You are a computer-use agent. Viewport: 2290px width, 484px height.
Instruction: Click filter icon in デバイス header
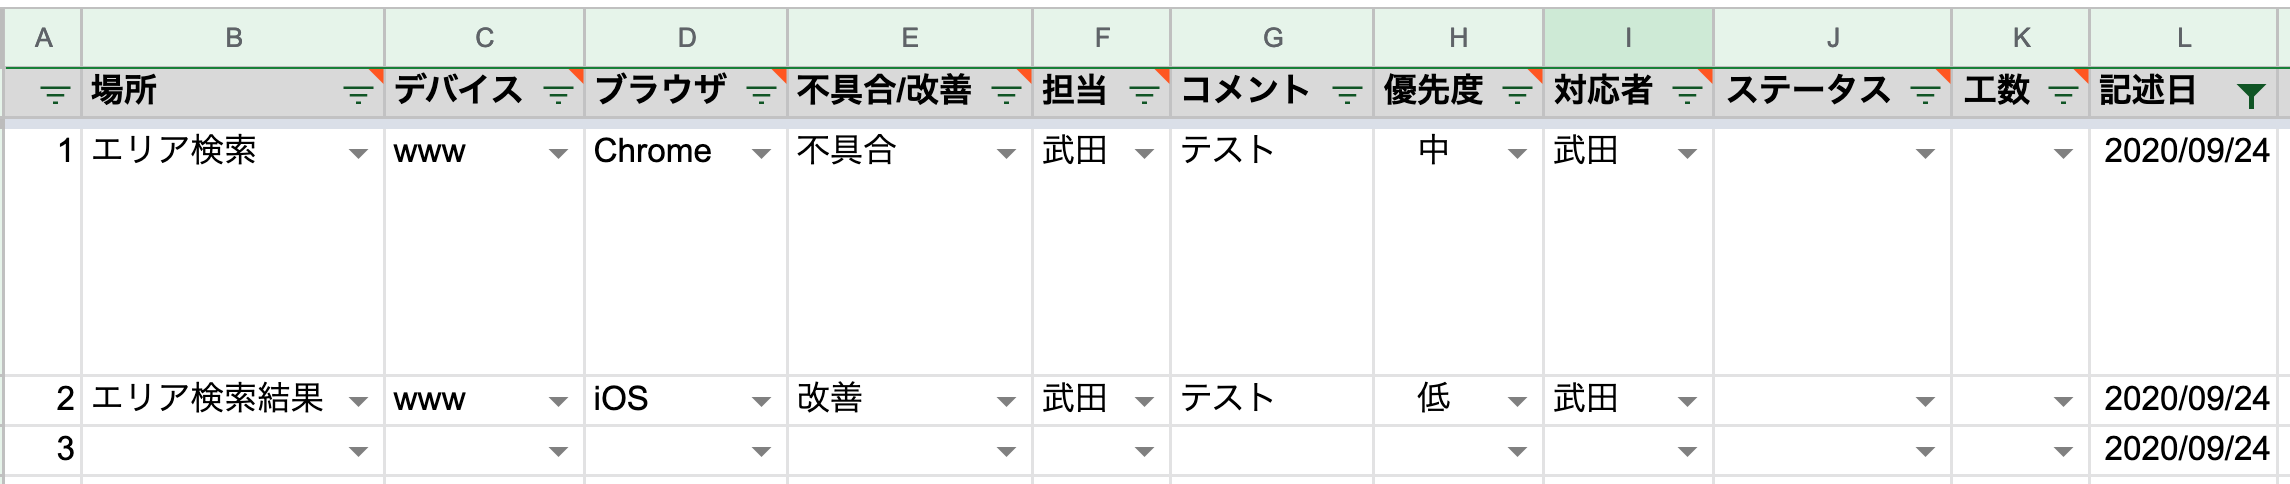coord(558,95)
